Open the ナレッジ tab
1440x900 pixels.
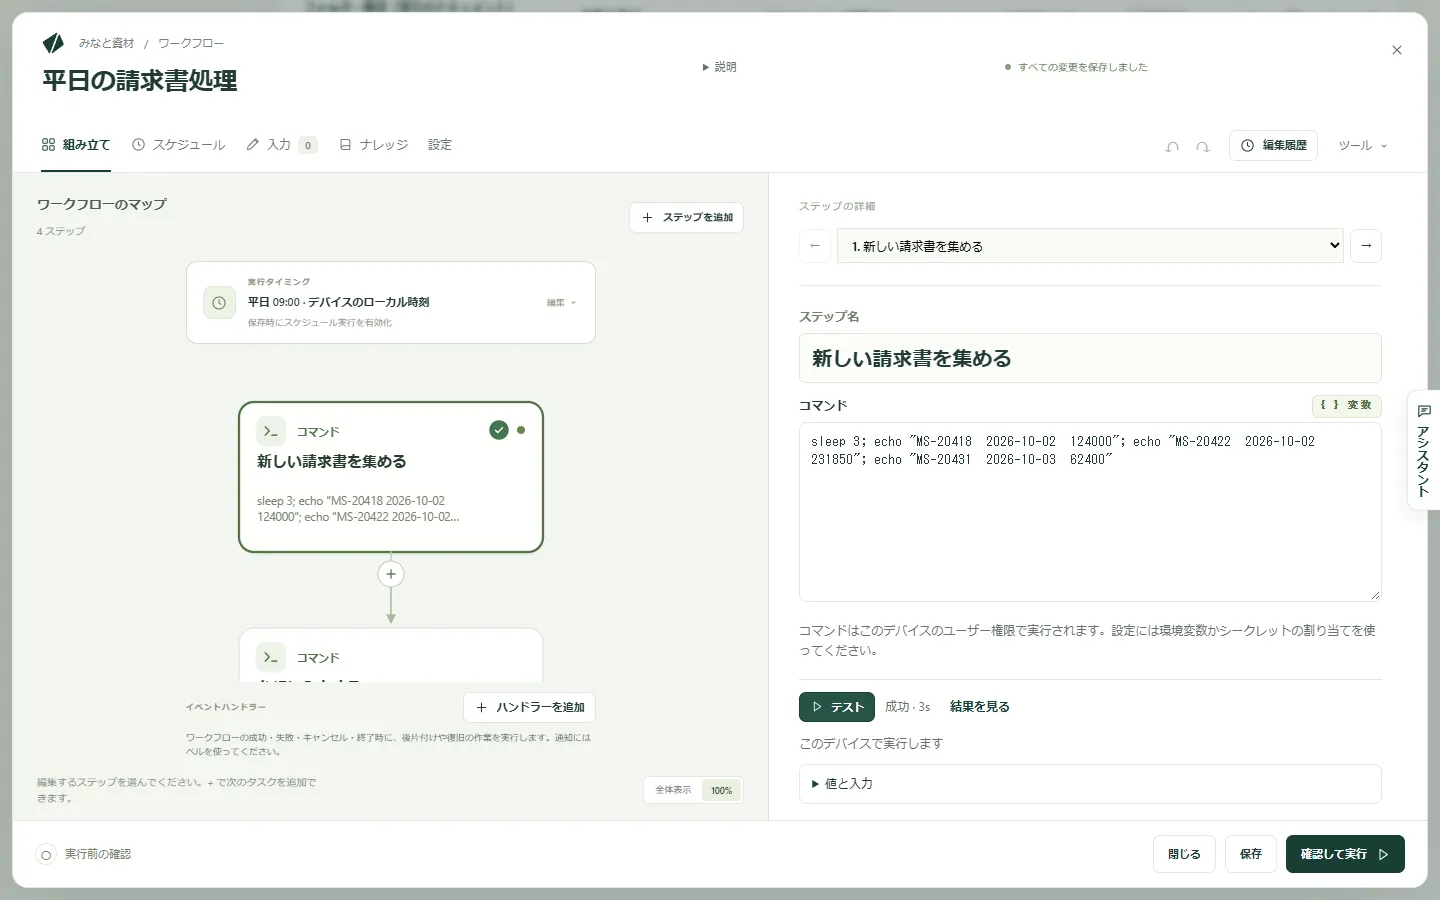374,146
